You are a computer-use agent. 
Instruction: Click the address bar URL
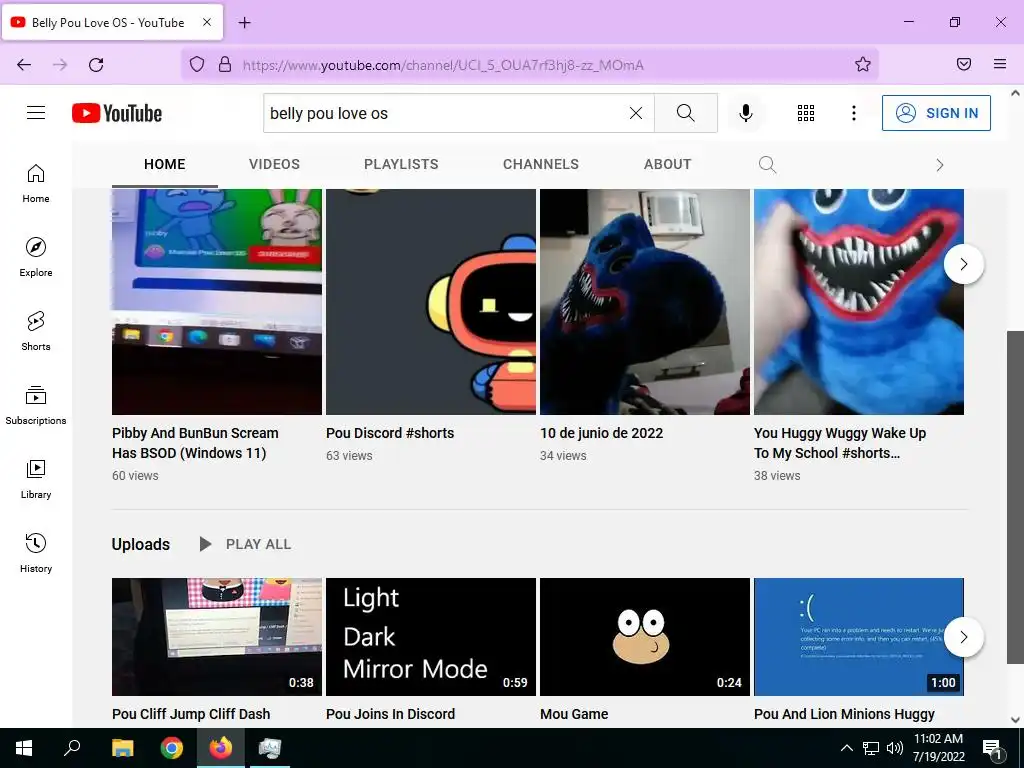tap(443, 65)
